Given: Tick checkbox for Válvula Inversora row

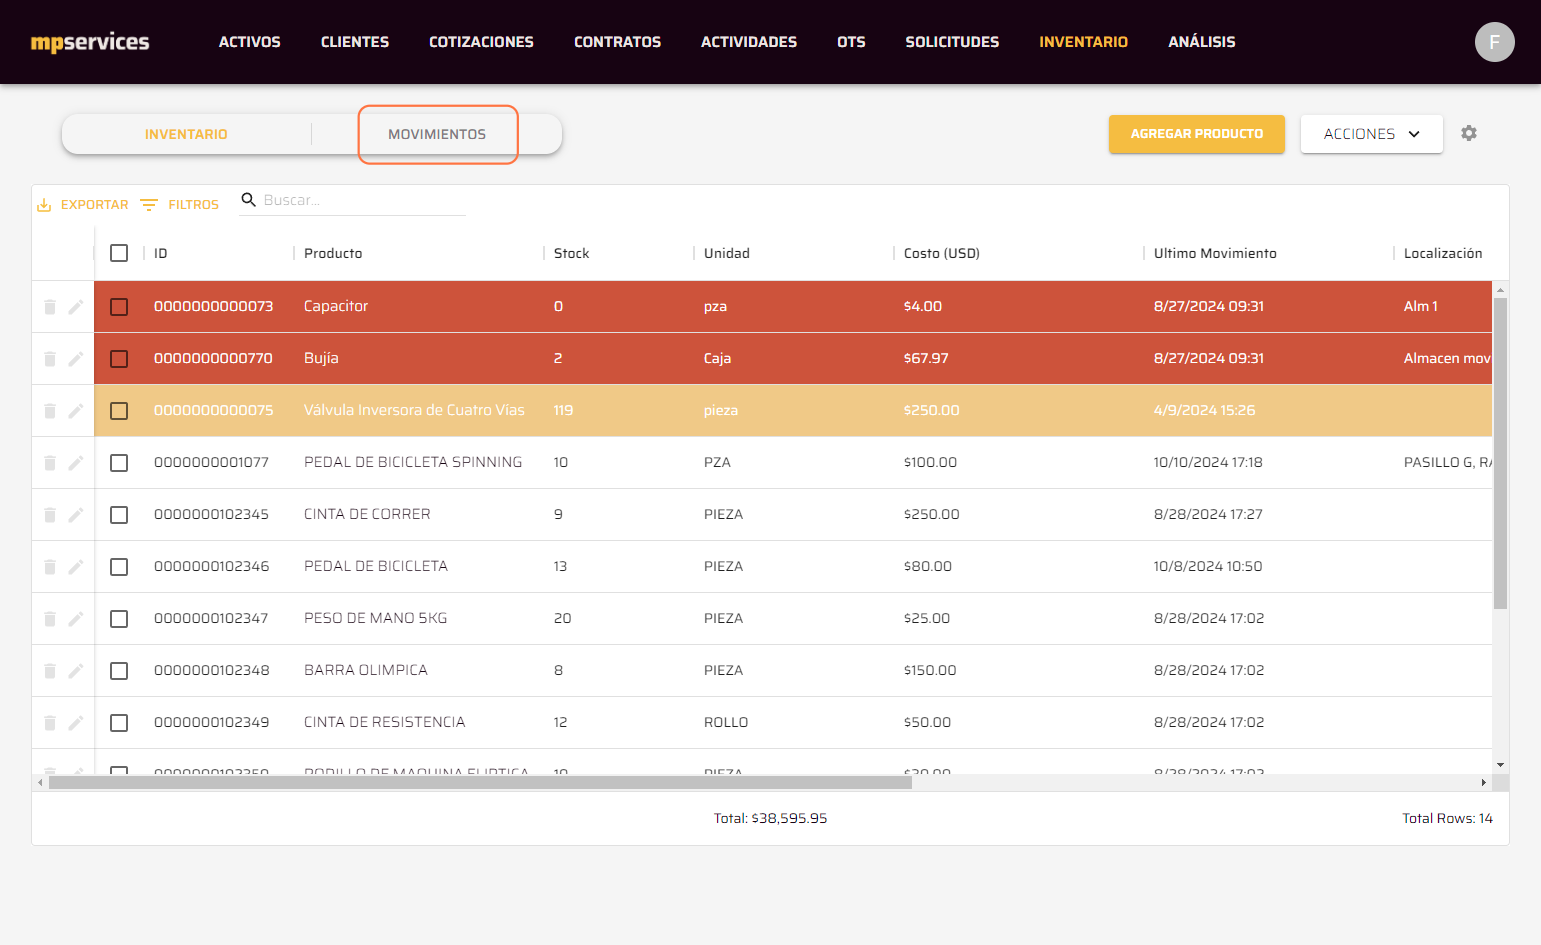Looking at the screenshot, I should [x=119, y=411].
